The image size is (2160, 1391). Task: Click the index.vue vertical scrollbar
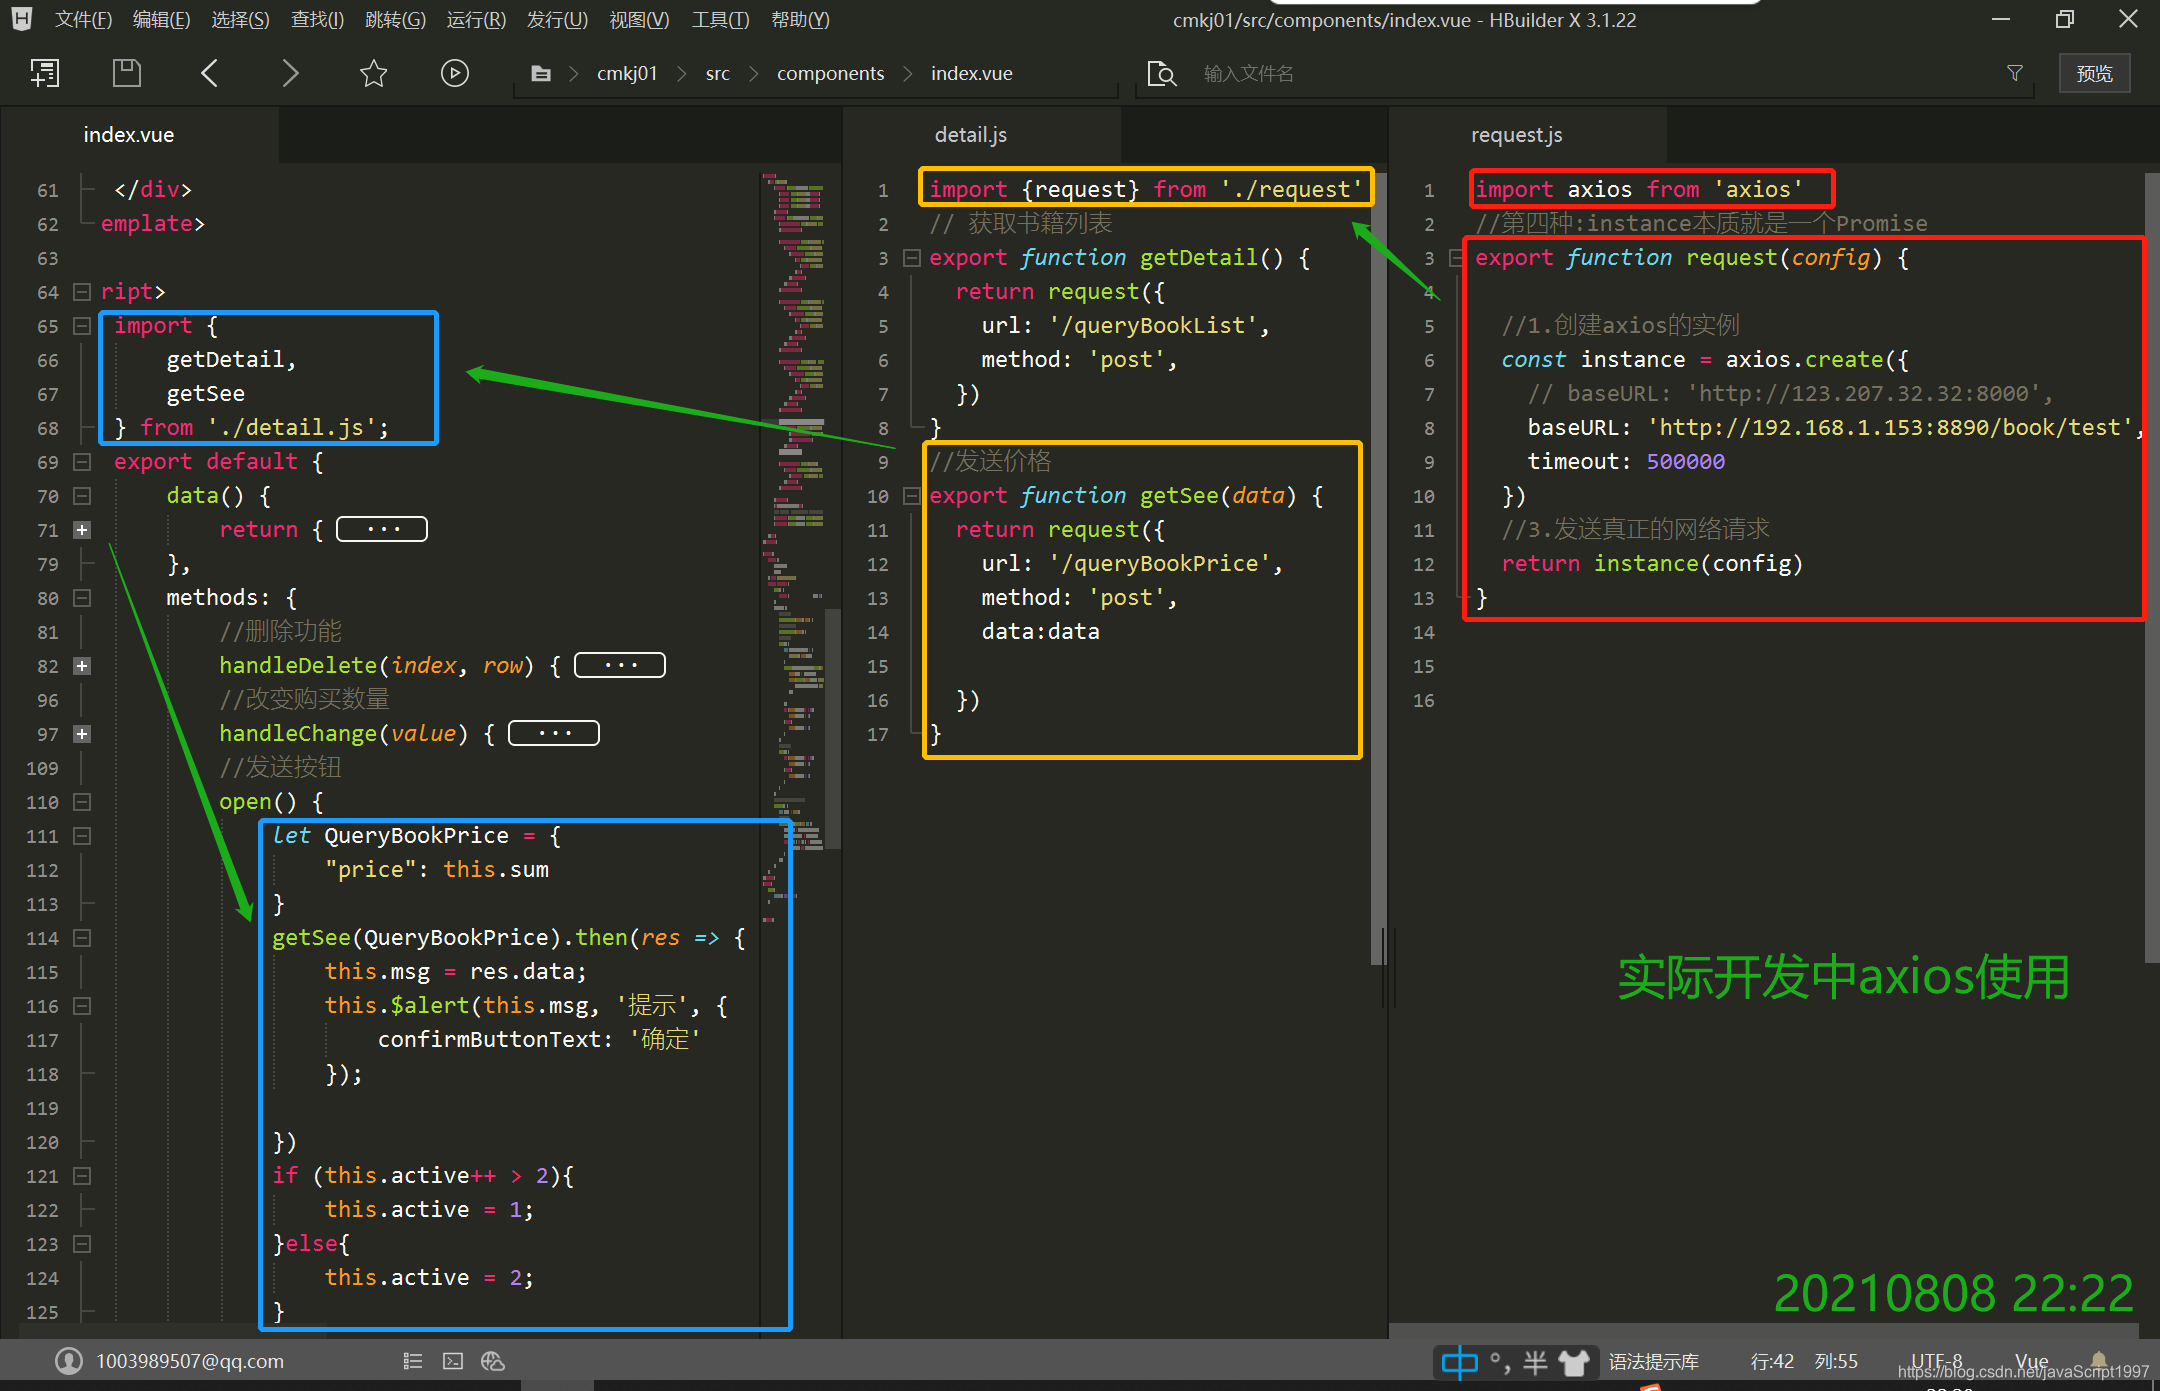click(832, 729)
